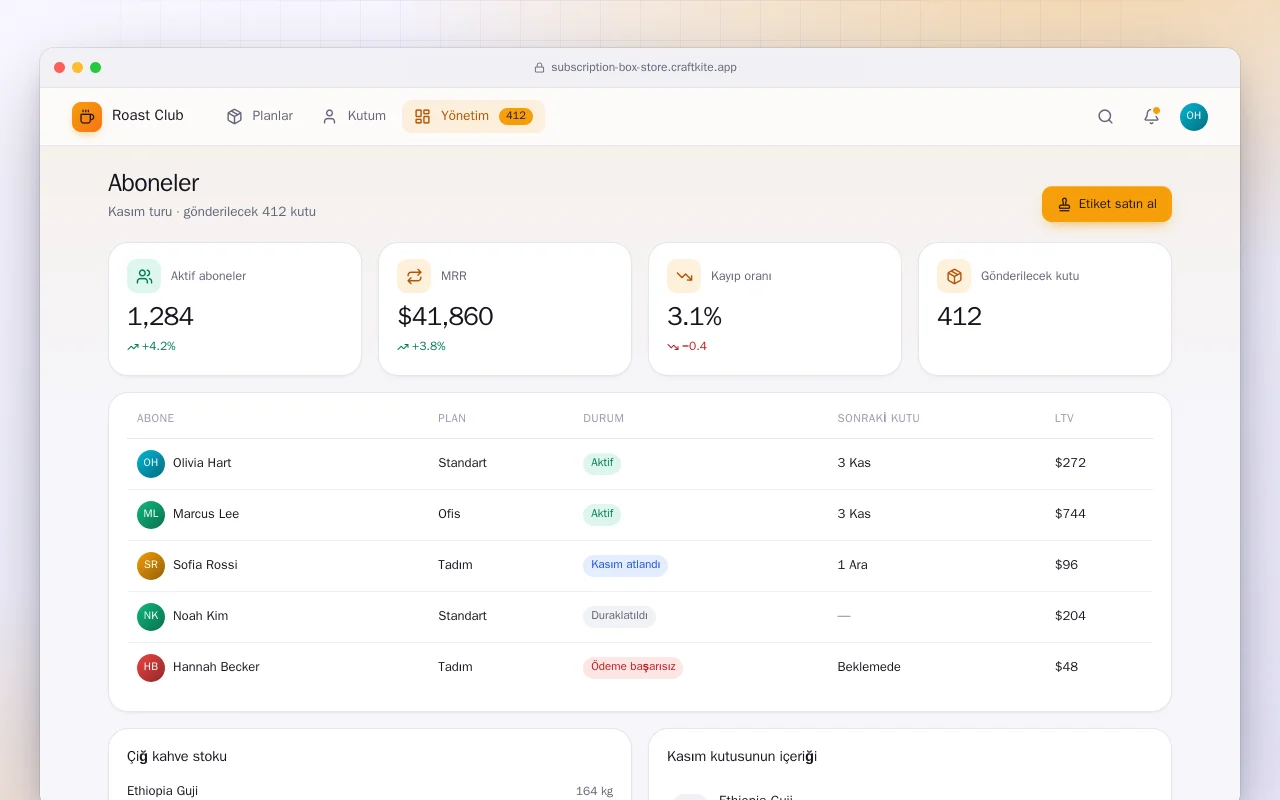Viewport: 1280px width, 800px height.
Task: Click the Kasım kutusunun içeriği heading
Action: [742, 757]
